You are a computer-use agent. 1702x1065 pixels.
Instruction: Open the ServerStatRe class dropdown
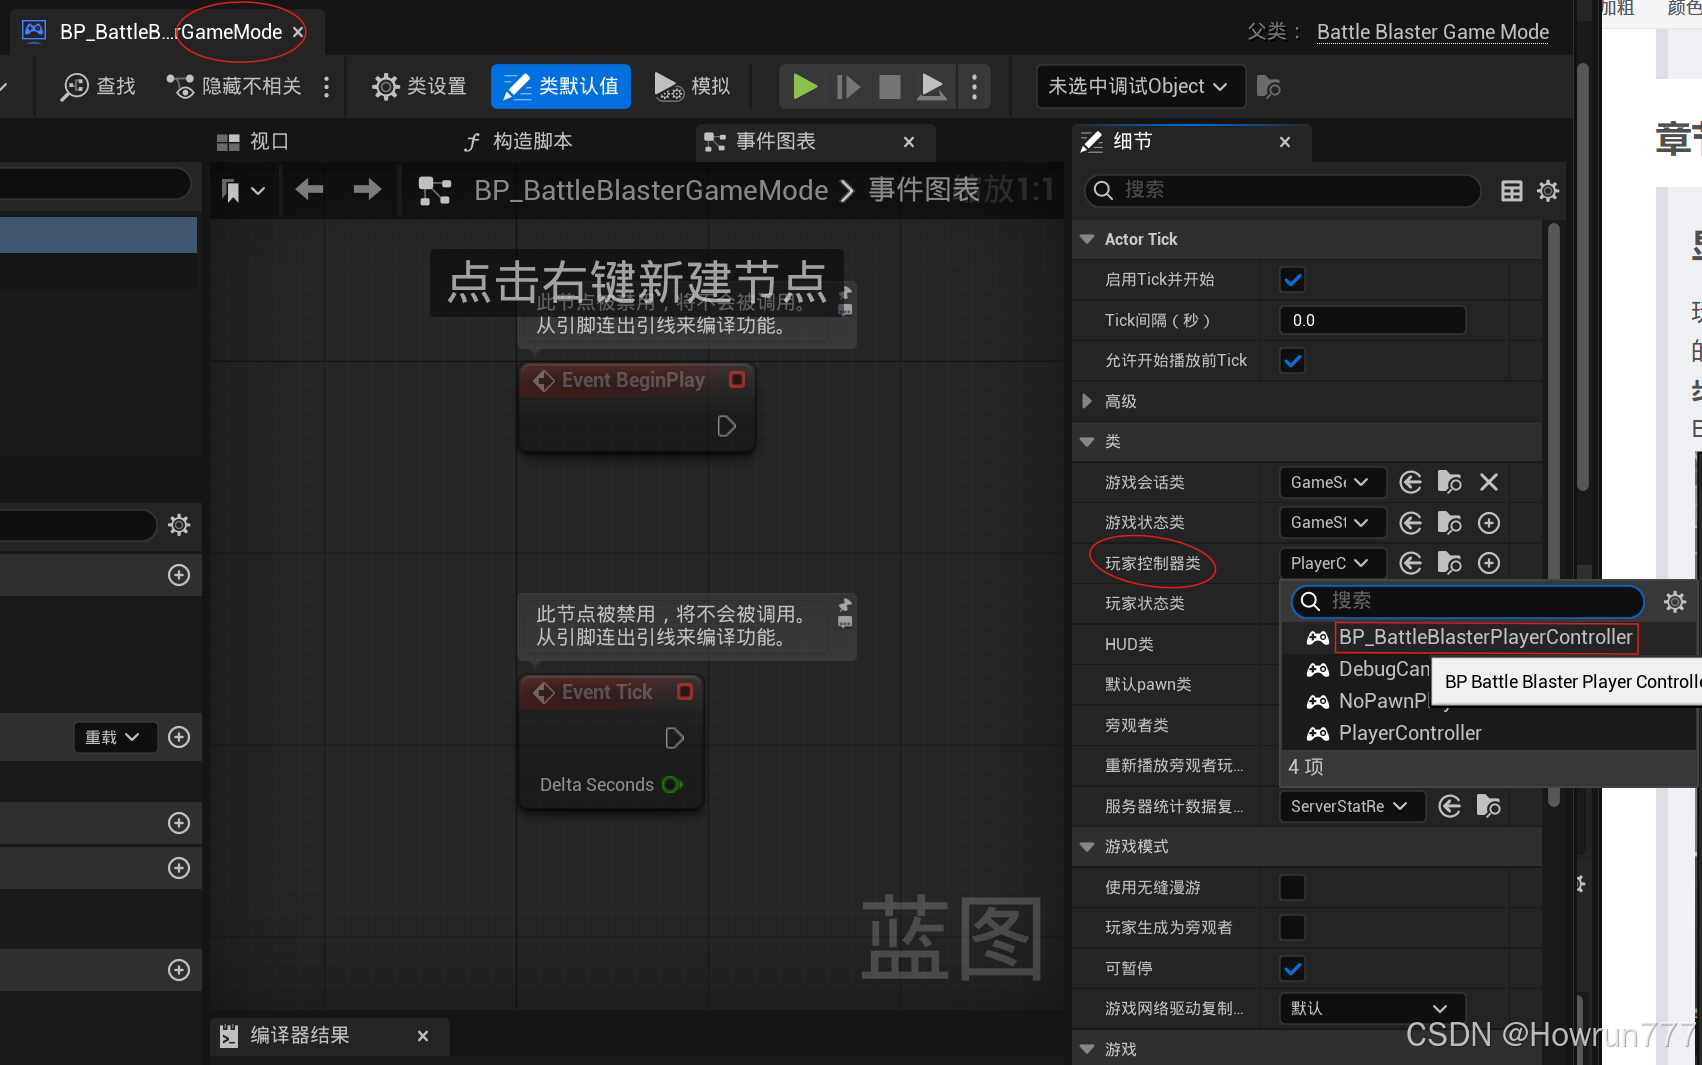coord(1351,806)
